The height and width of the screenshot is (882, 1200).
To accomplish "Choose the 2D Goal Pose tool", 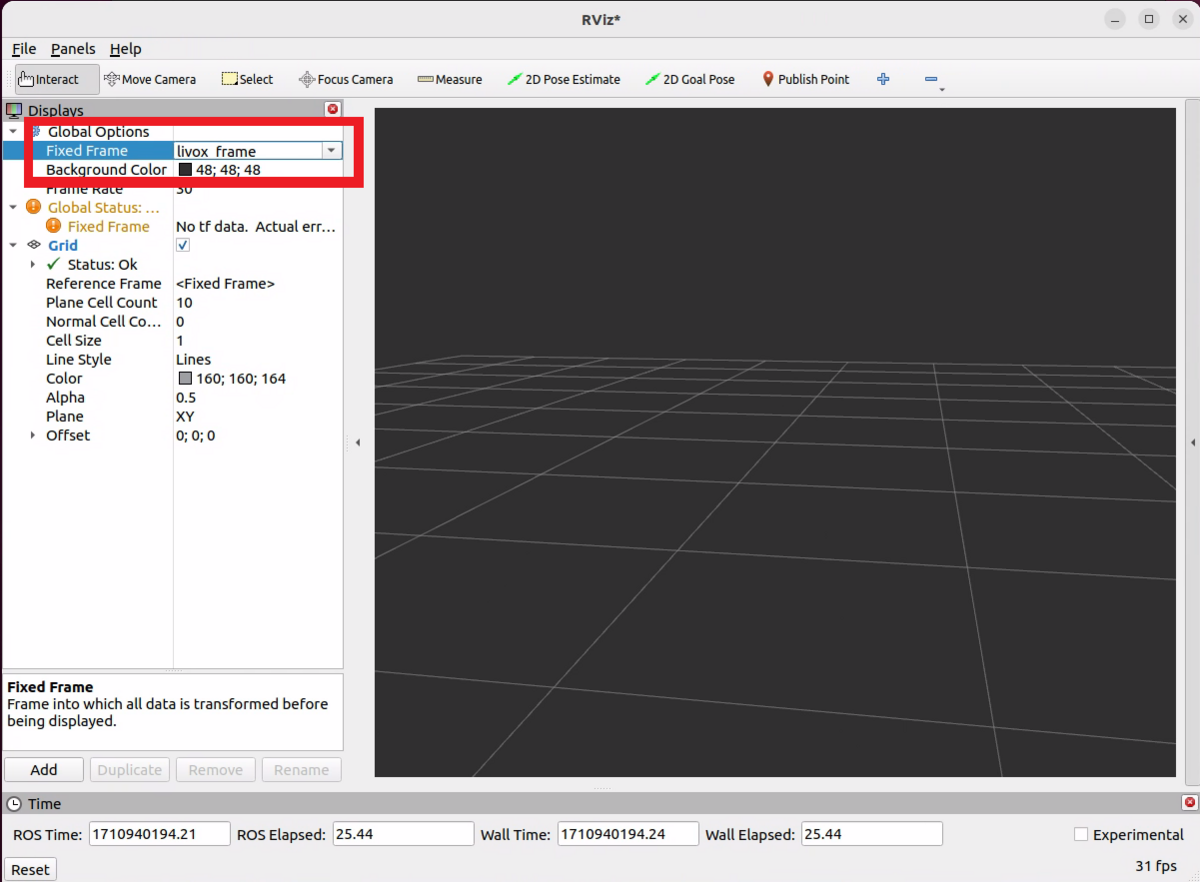I will [x=690, y=78].
